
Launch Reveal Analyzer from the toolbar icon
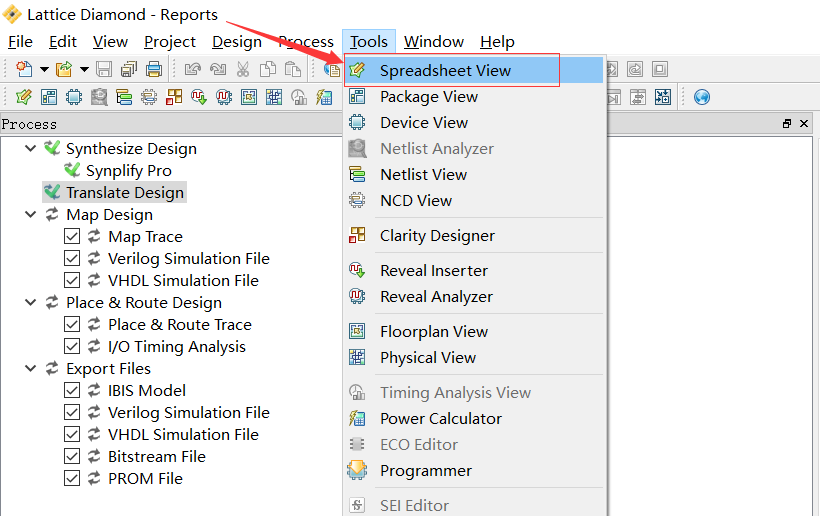(224, 97)
